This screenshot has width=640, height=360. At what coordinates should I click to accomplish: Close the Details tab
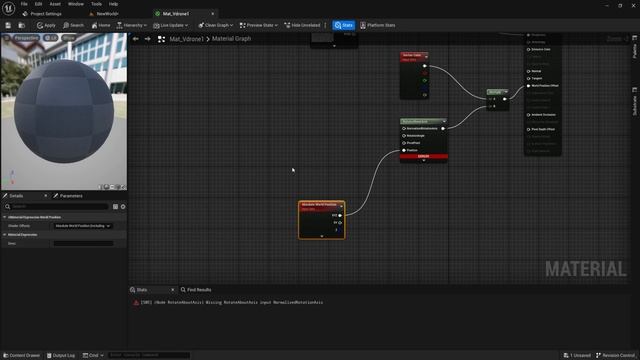pos(45,196)
